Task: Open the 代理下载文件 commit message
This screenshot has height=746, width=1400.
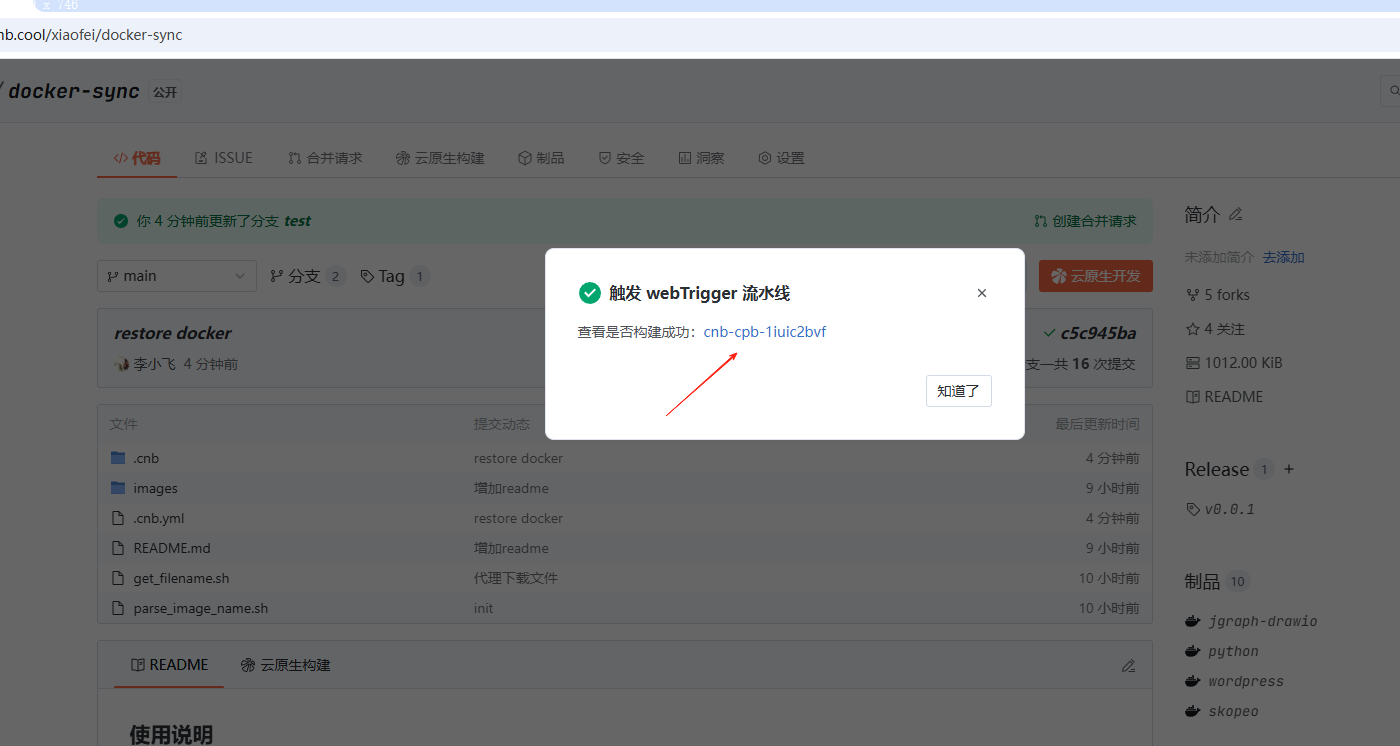Action: coord(516,578)
